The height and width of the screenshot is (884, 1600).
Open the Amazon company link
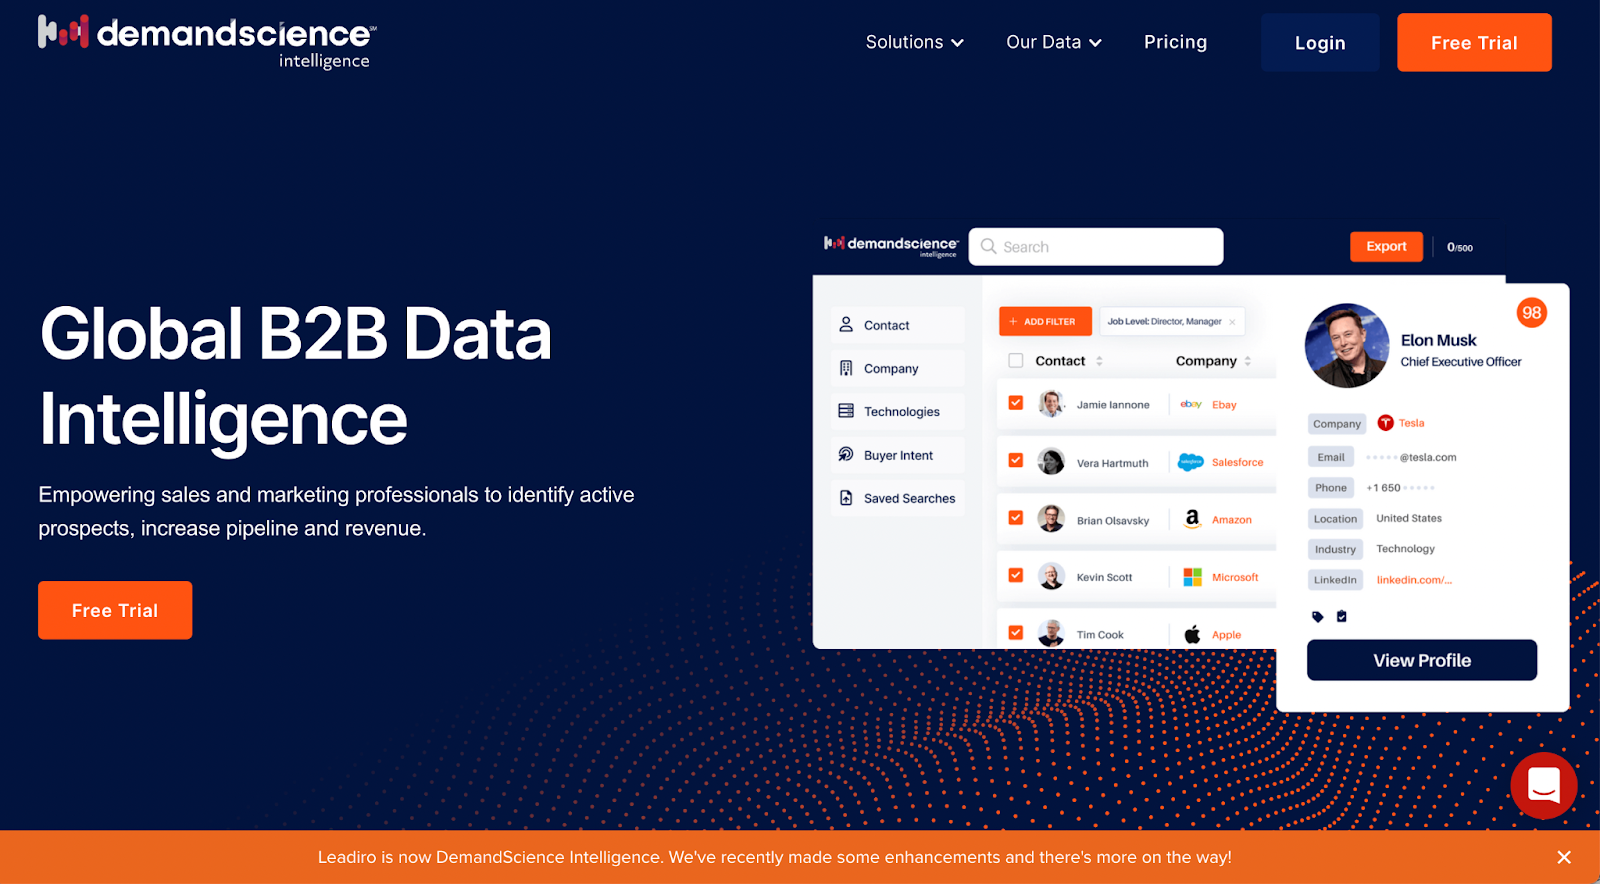coord(1232,520)
